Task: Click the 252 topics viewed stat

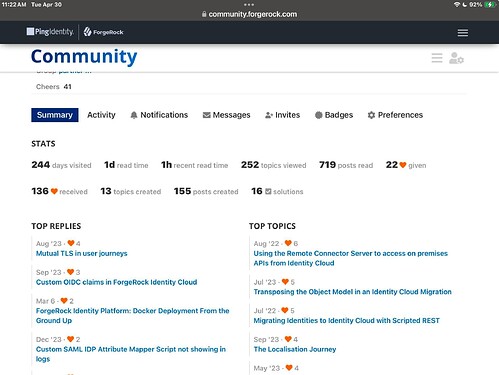Action: click(x=274, y=165)
